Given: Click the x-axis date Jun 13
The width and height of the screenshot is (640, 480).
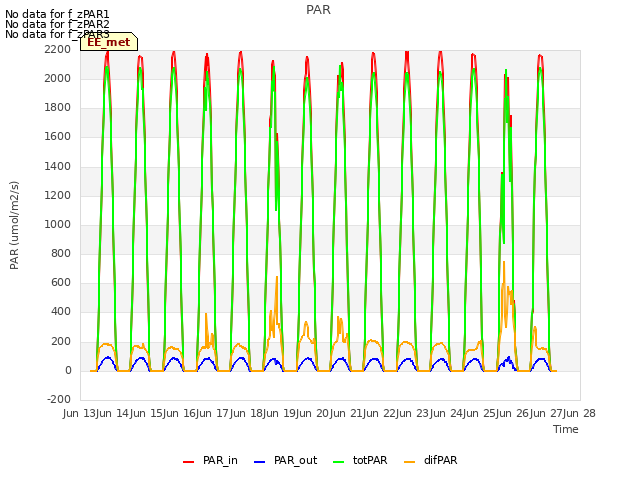Looking at the screenshot, I should [x=80, y=413].
